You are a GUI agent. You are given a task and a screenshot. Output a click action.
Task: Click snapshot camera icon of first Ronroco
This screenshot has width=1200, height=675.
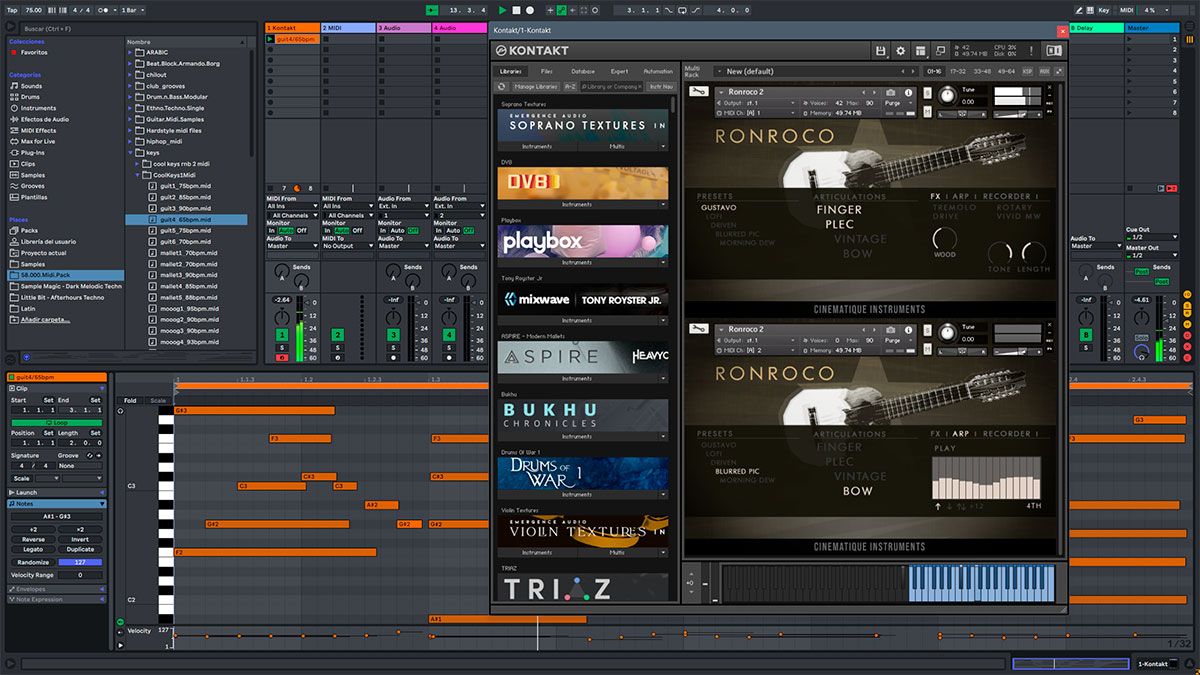pyautogui.click(x=891, y=92)
